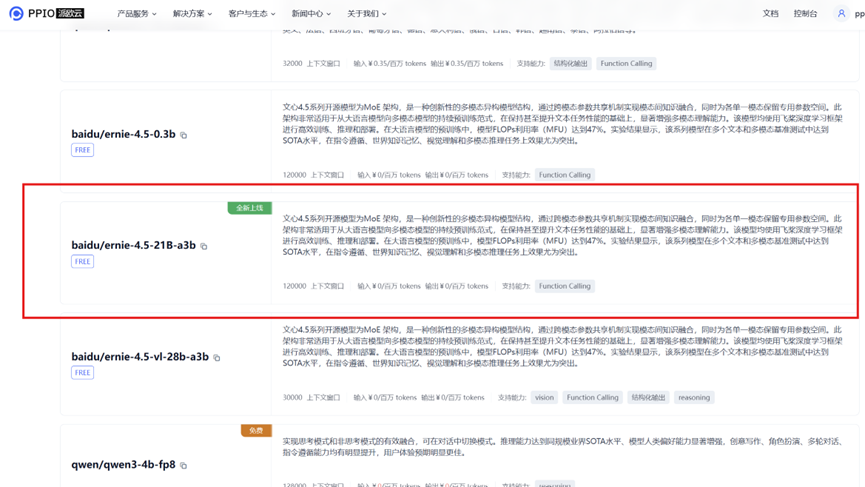Select 结构化输出 tag of ernie-4.5-vl-28b-a3b
865x487 pixels.
click(x=648, y=398)
